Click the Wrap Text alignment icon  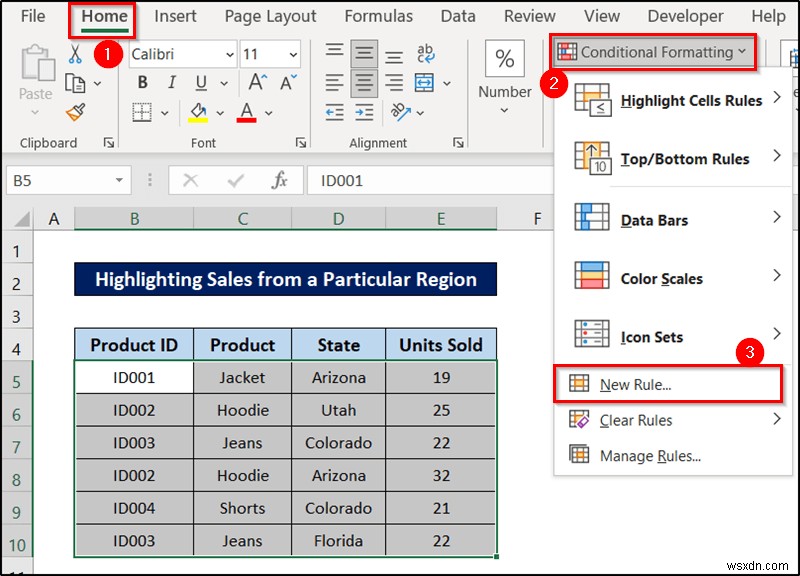[x=427, y=55]
